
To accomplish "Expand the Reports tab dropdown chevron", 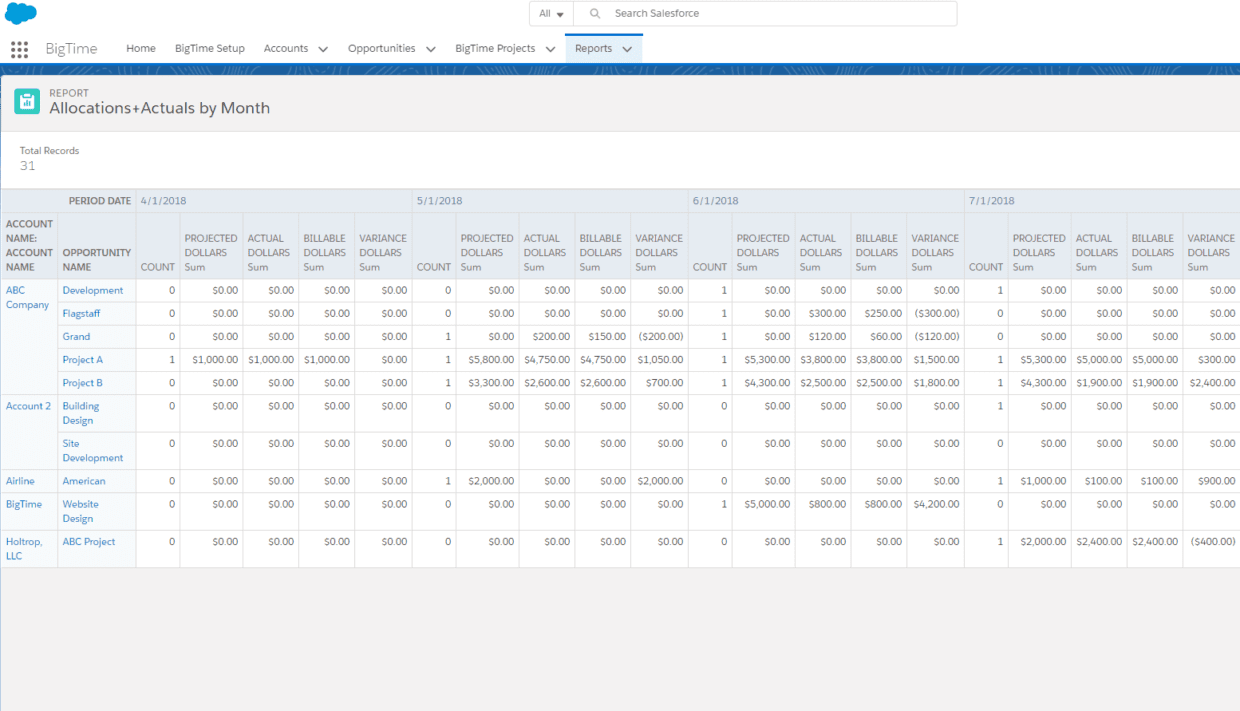I will pyautogui.click(x=627, y=48).
